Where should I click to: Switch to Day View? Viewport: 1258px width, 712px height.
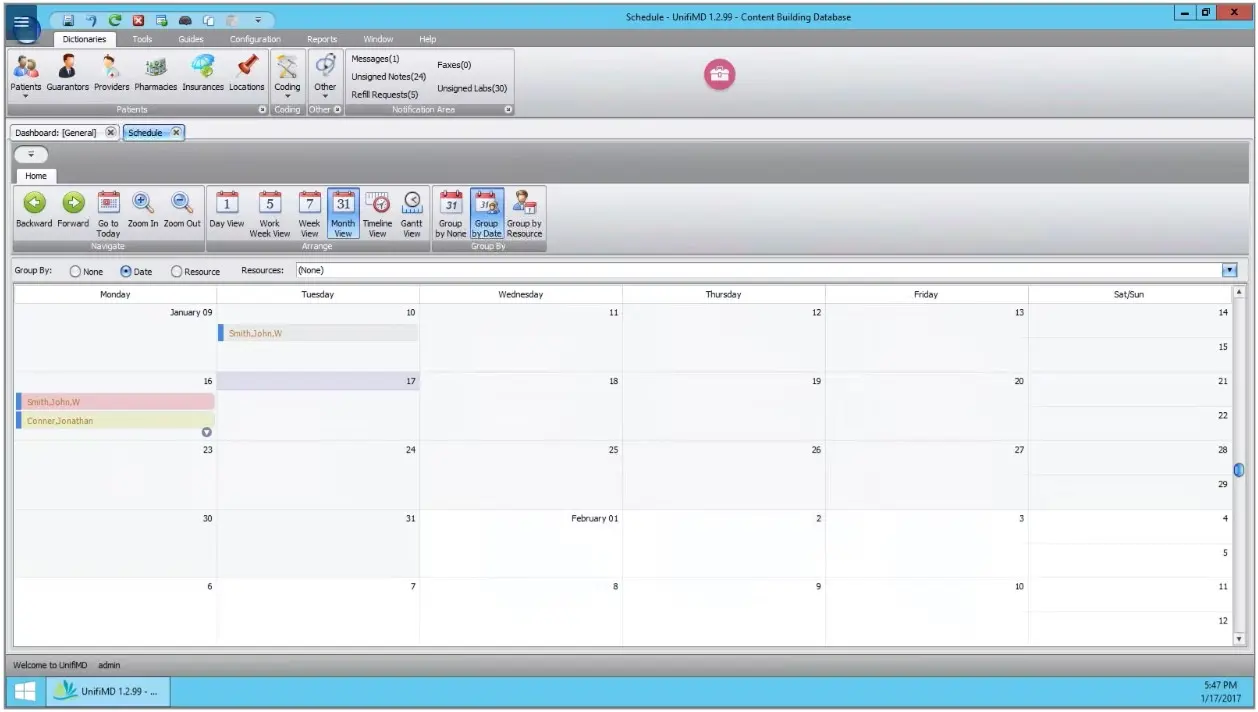coord(226,212)
